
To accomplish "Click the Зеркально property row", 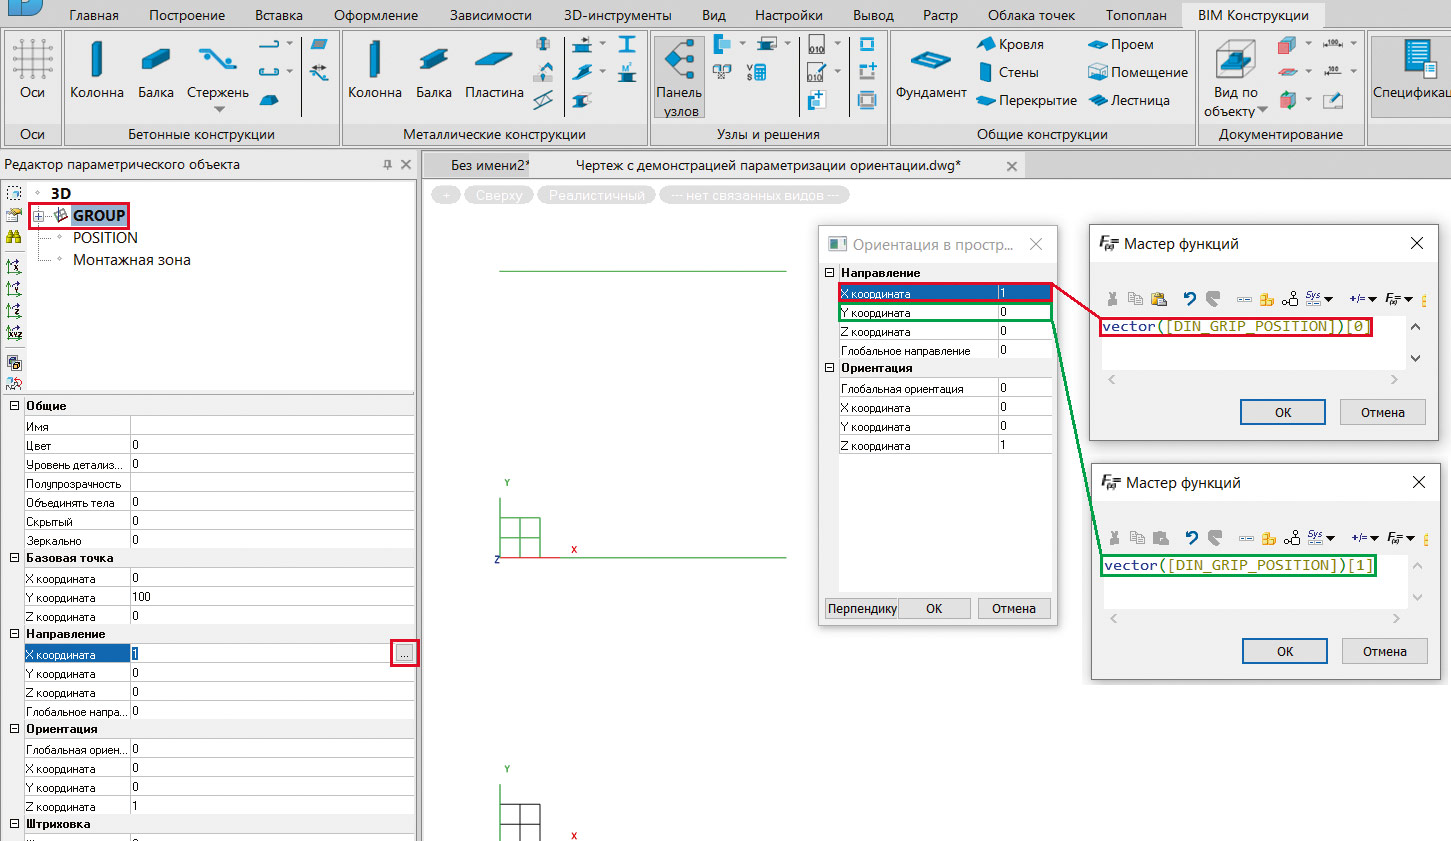I will [x=219, y=540].
